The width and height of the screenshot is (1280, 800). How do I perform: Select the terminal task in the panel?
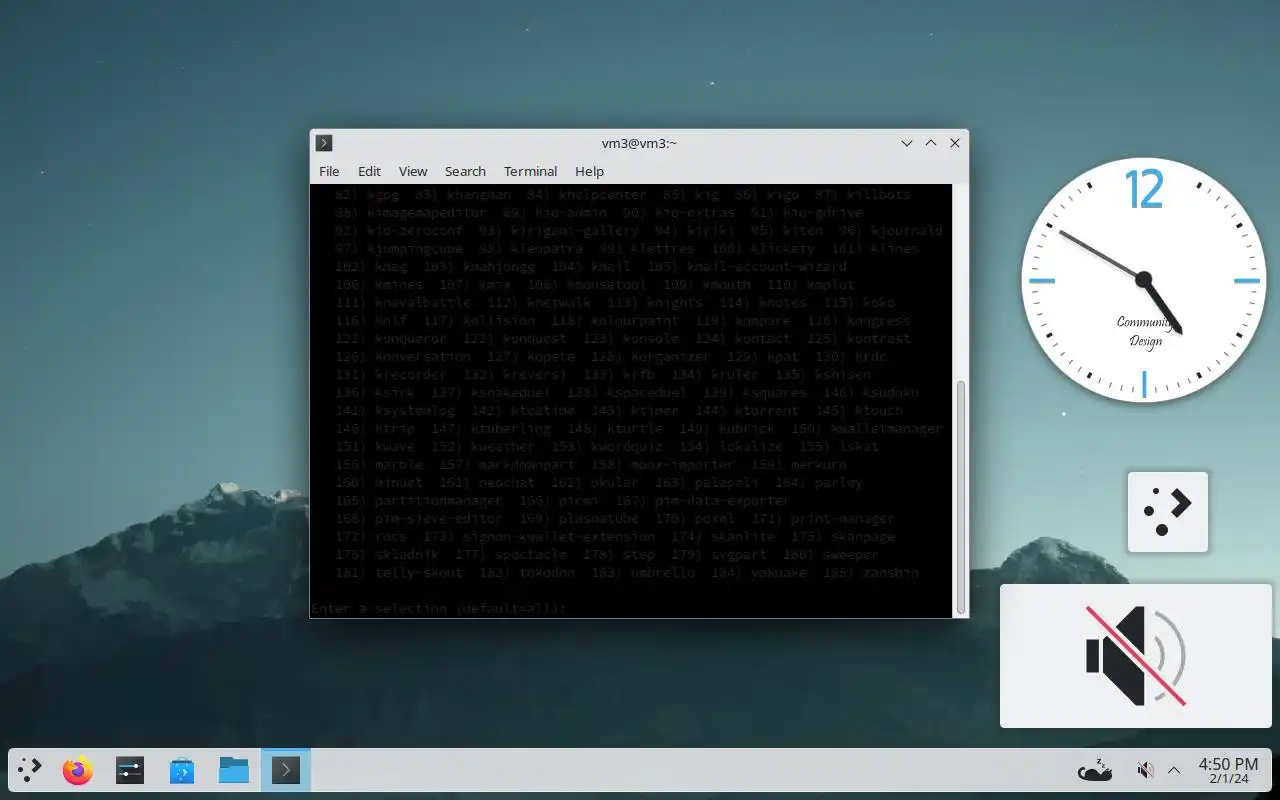(286, 770)
